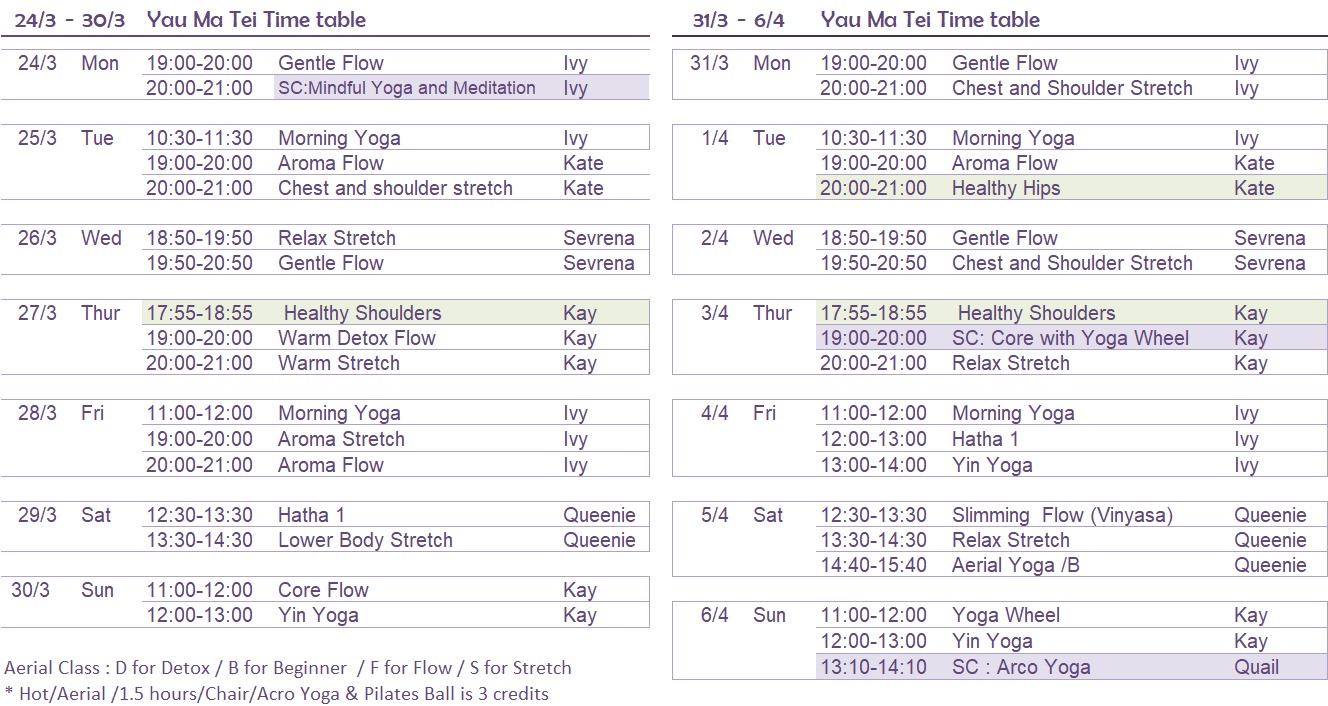Click Slimming Flow (Vinyasa) class
The image size is (1328, 706).
[1062, 515]
